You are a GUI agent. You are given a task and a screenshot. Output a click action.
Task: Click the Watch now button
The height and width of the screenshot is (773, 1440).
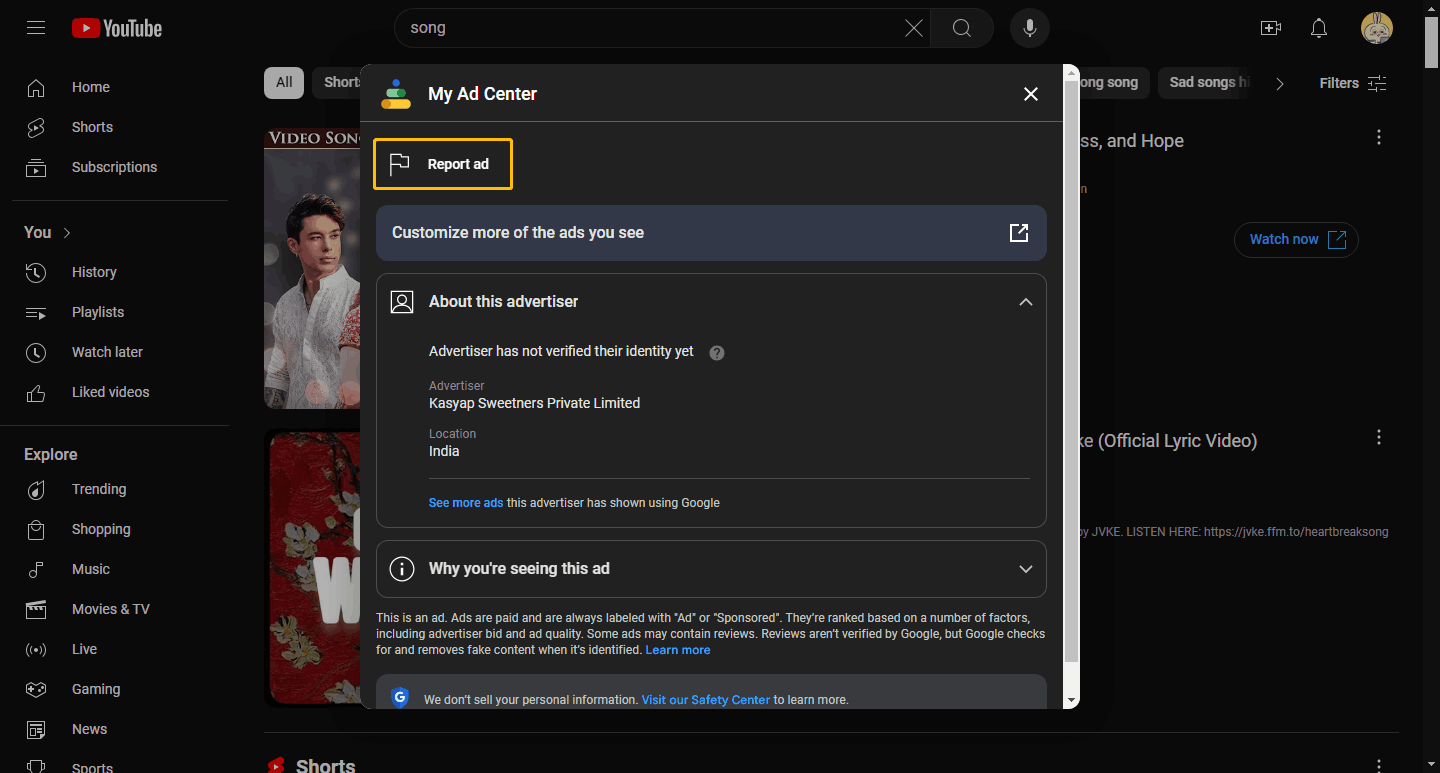tap(1297, 240)
